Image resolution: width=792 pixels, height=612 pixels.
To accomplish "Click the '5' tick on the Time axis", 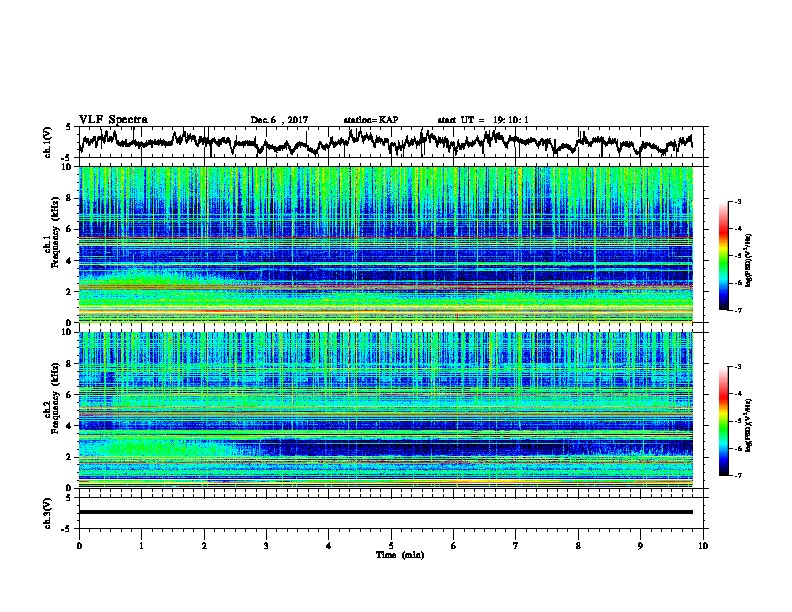I will pos(391,546).
